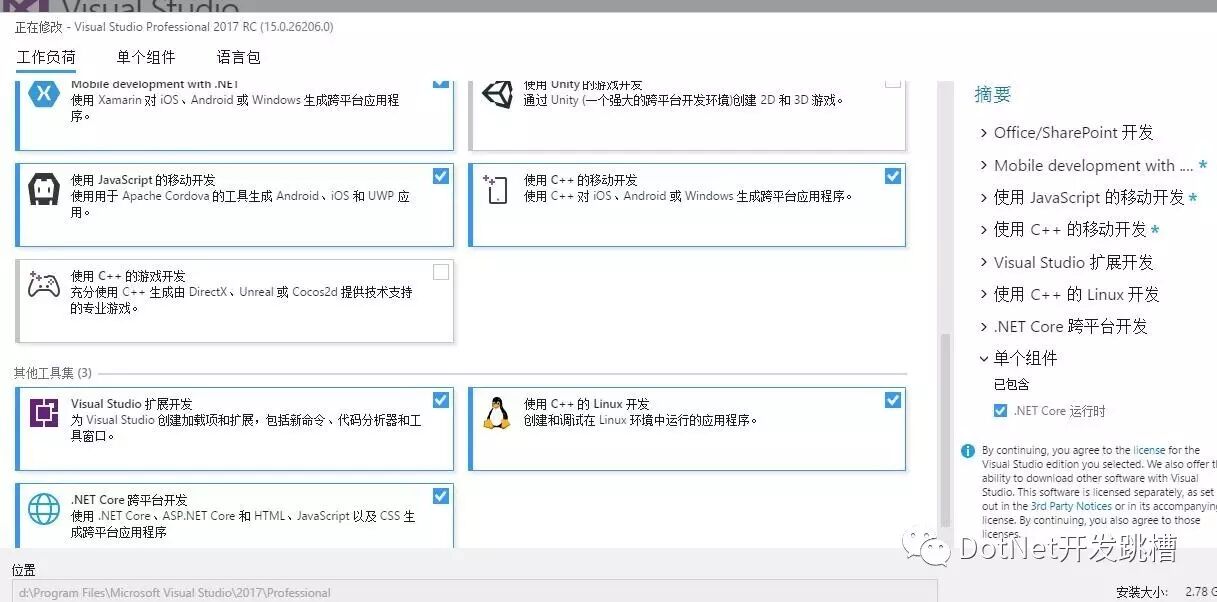The image size is (1217, 602).
Task: Uncheck 使用 JavaScript 的移动开发 workload
Action: [x=441, y=176]
